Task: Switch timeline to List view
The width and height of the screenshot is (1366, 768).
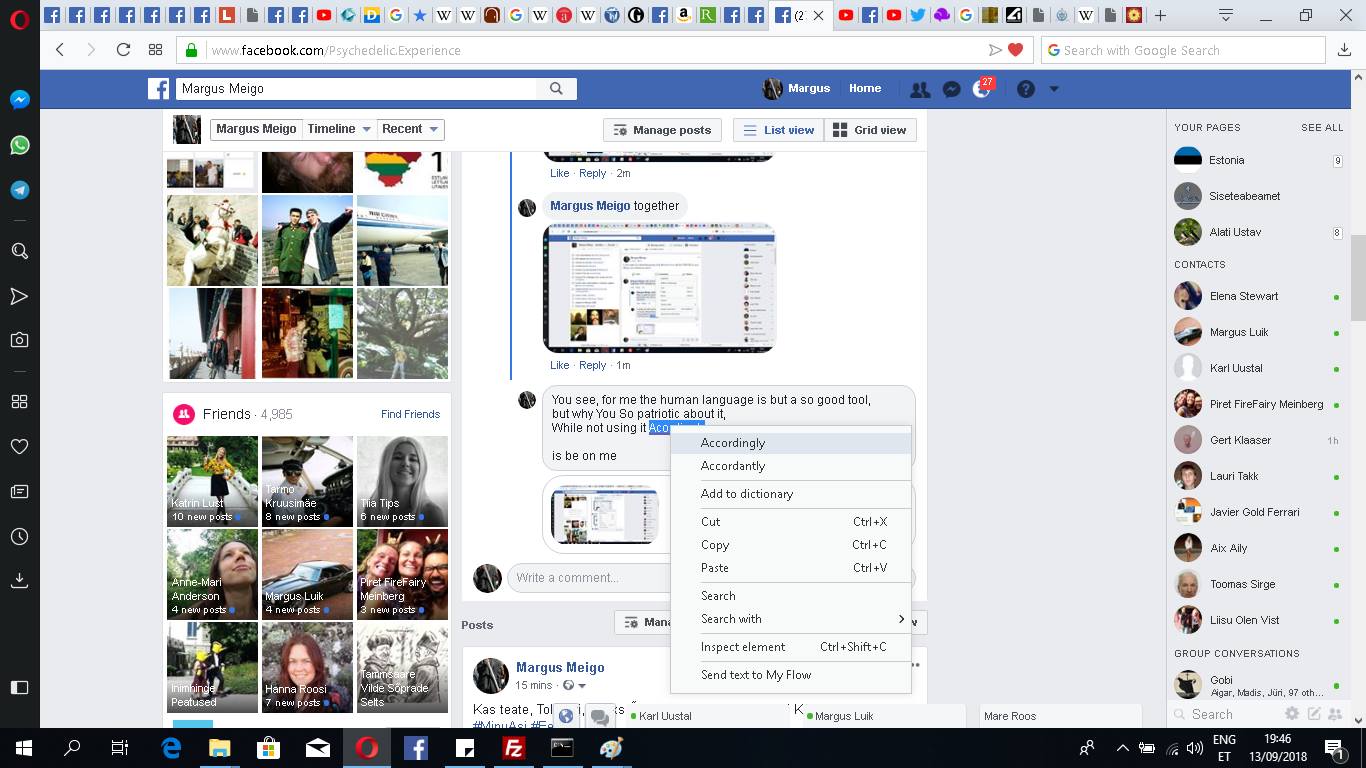Action: [x=779, y=130]
